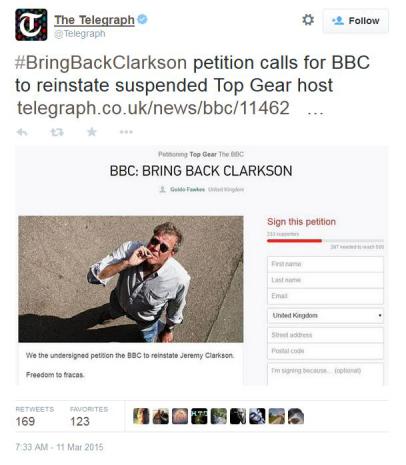Click the blue verified badge
This screenshot has height=465, width=406.
point(142,19)
